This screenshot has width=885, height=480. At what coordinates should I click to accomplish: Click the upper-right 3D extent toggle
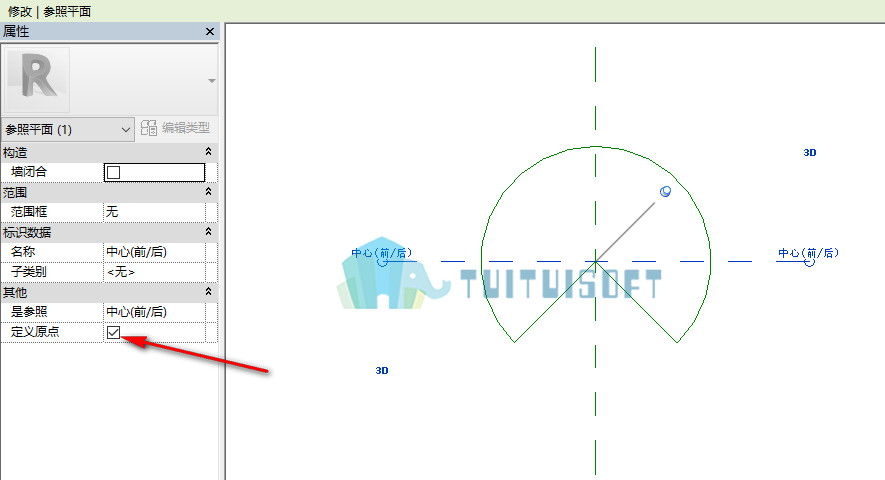(809, 152)
